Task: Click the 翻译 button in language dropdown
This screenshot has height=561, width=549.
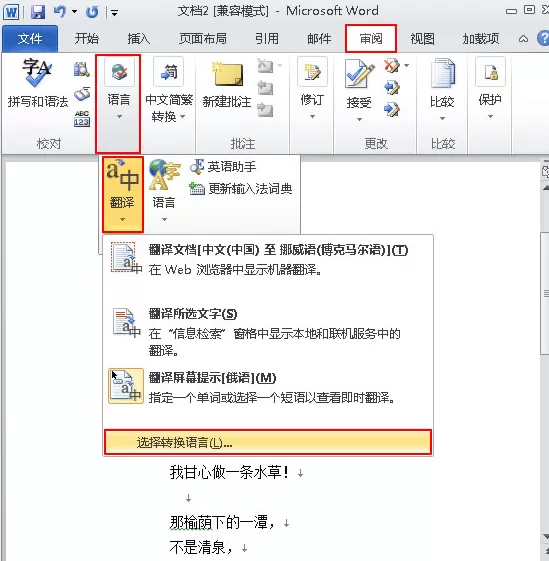Action: pos(122,194)
